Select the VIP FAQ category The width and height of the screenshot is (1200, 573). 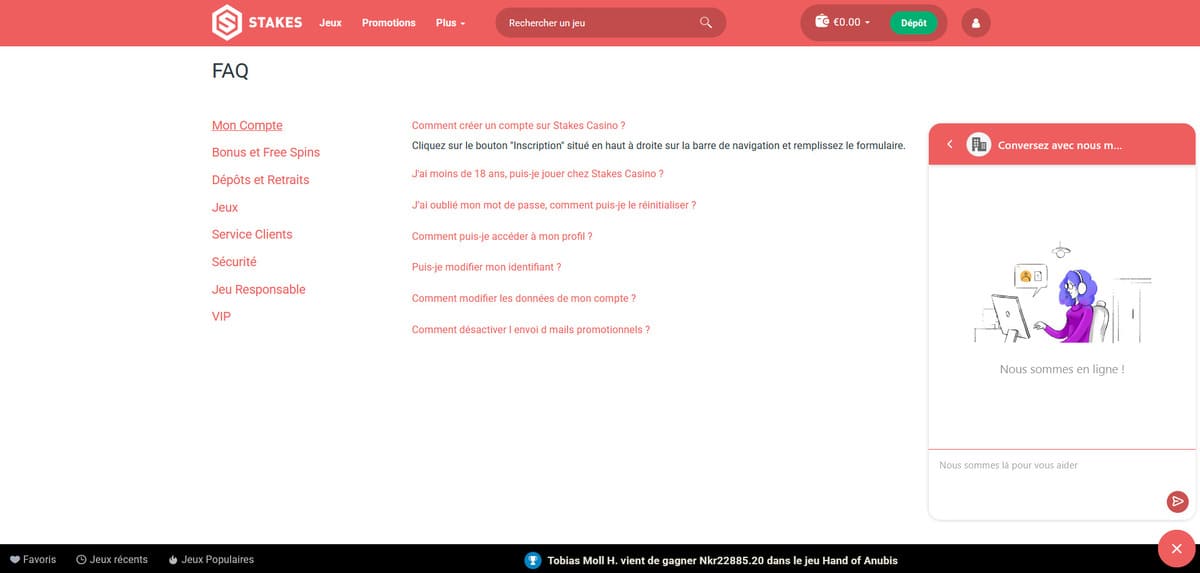221,316
